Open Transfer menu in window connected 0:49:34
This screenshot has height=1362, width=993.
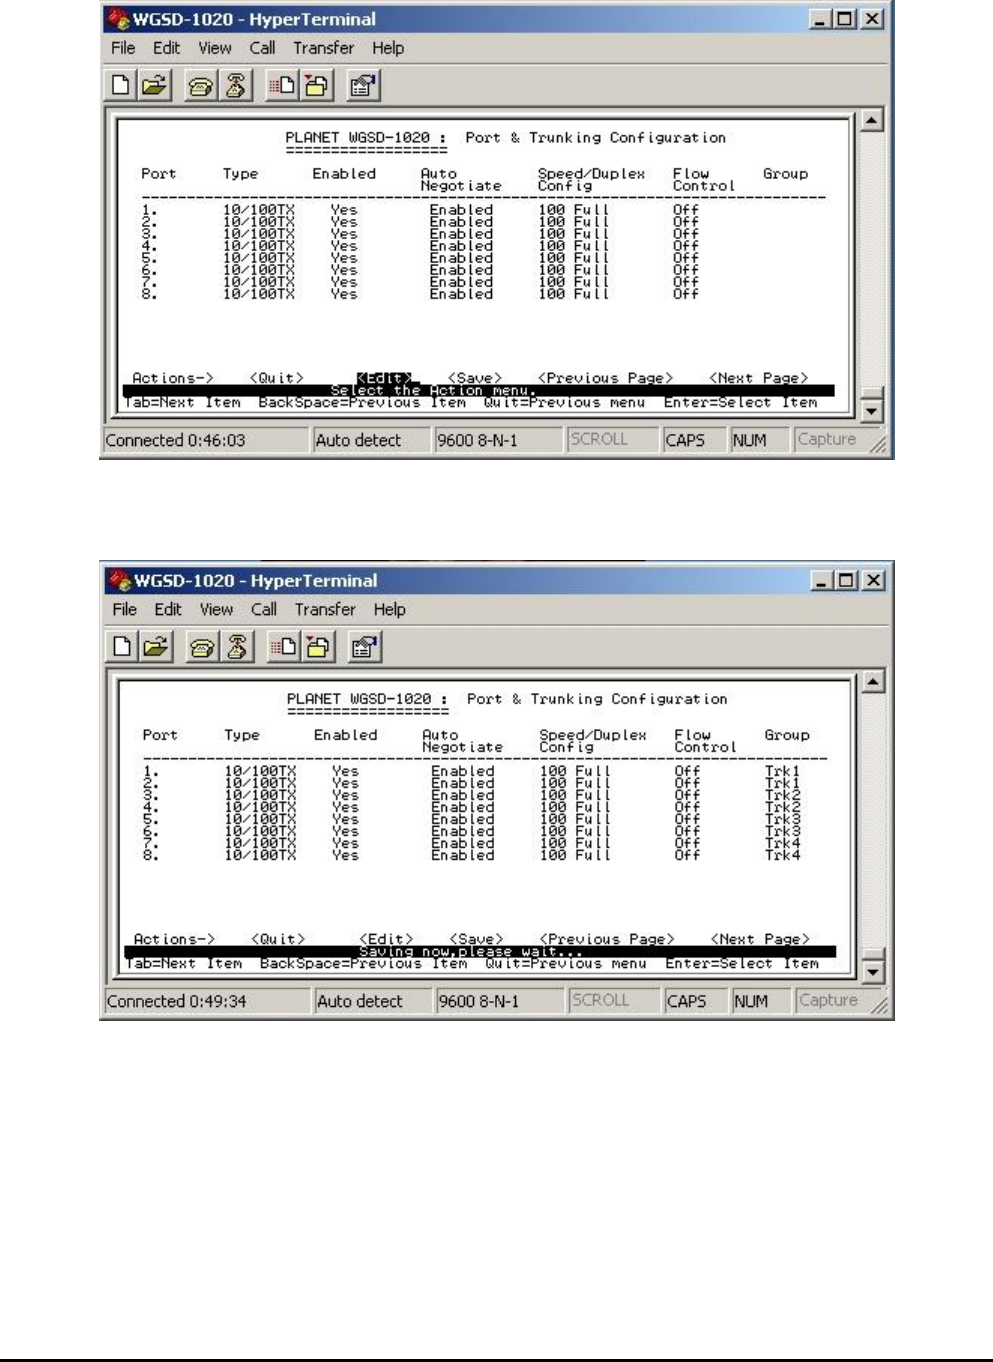[324, 609]
